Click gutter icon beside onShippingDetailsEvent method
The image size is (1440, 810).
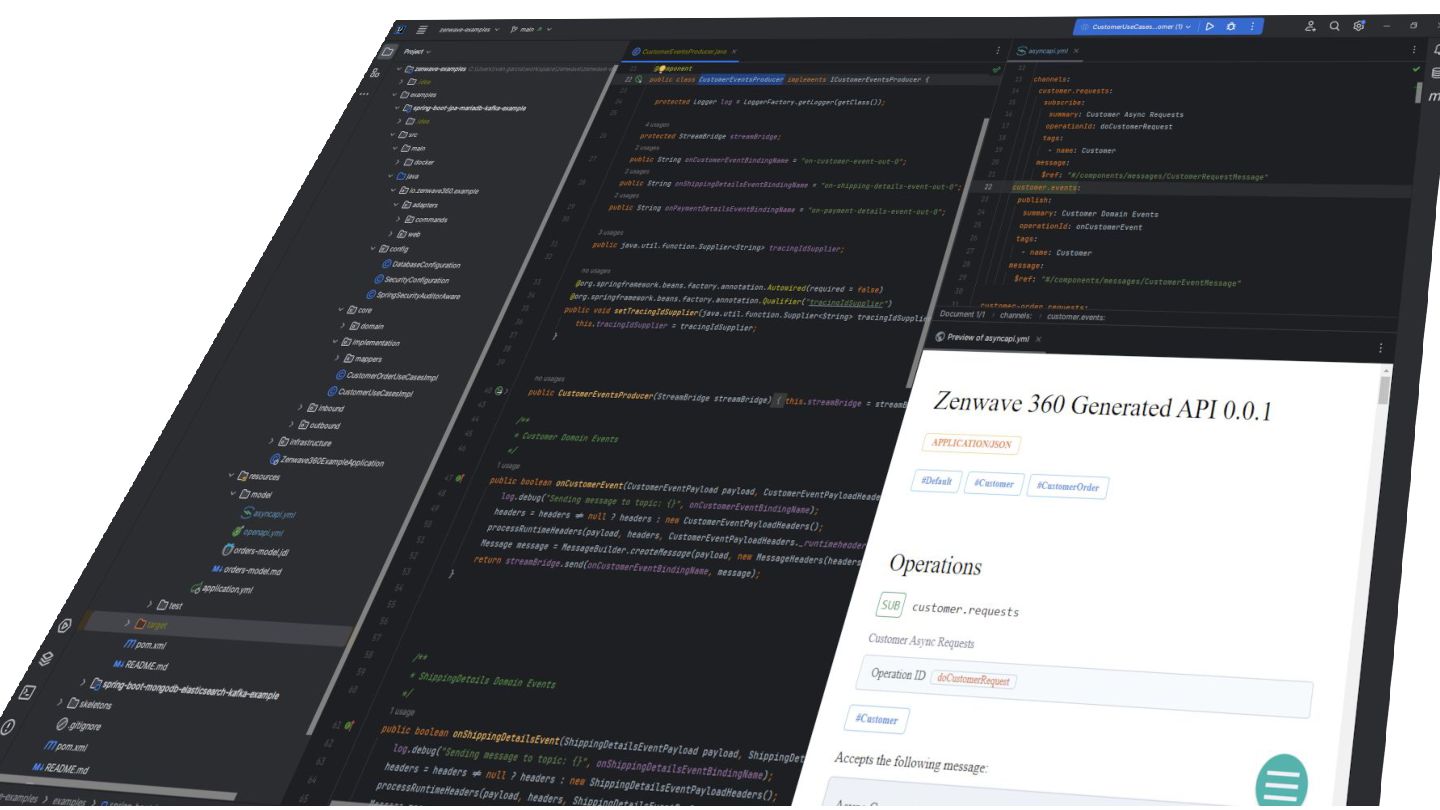tap(349, 725)
